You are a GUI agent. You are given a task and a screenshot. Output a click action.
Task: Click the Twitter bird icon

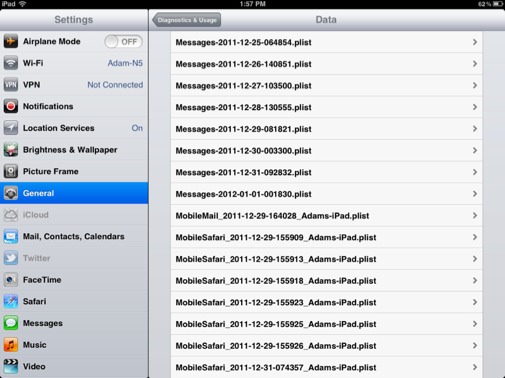coord(11,258)
